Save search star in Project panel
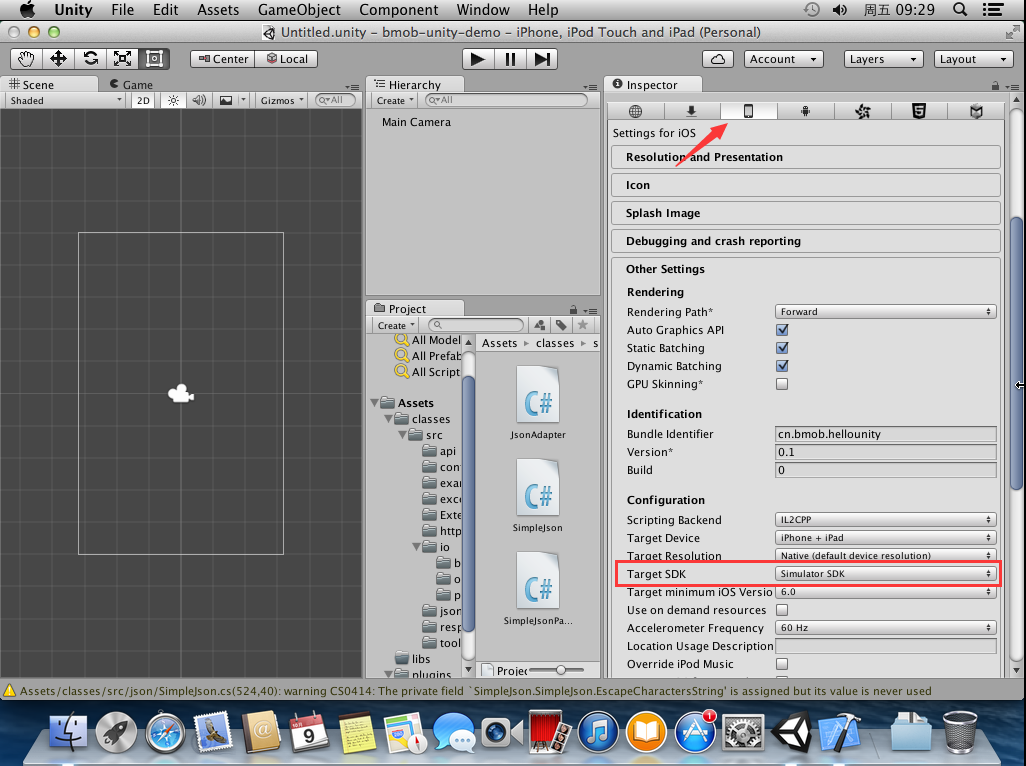 tap(582, 325)
